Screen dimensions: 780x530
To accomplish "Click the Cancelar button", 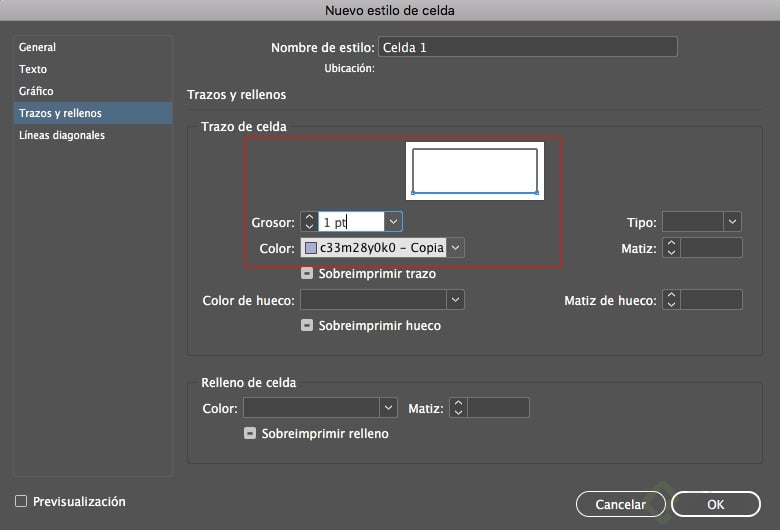I will [x=620, y=504].
